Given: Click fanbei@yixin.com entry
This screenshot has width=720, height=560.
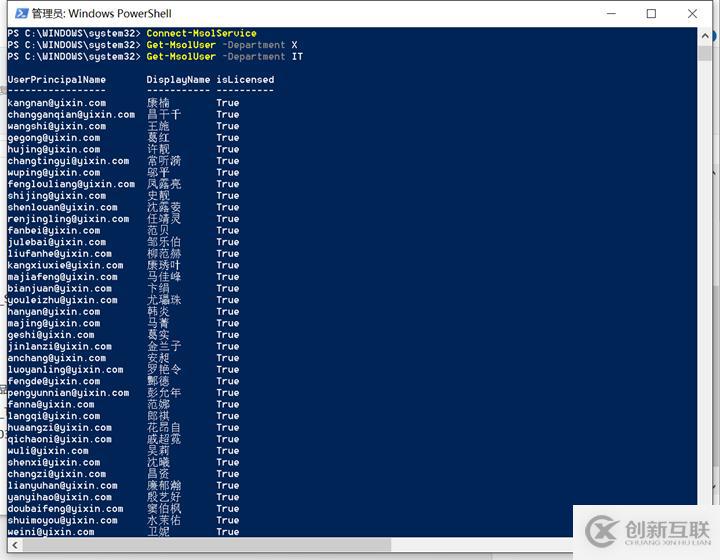Looking at the screenshot, I should (54, 230).
